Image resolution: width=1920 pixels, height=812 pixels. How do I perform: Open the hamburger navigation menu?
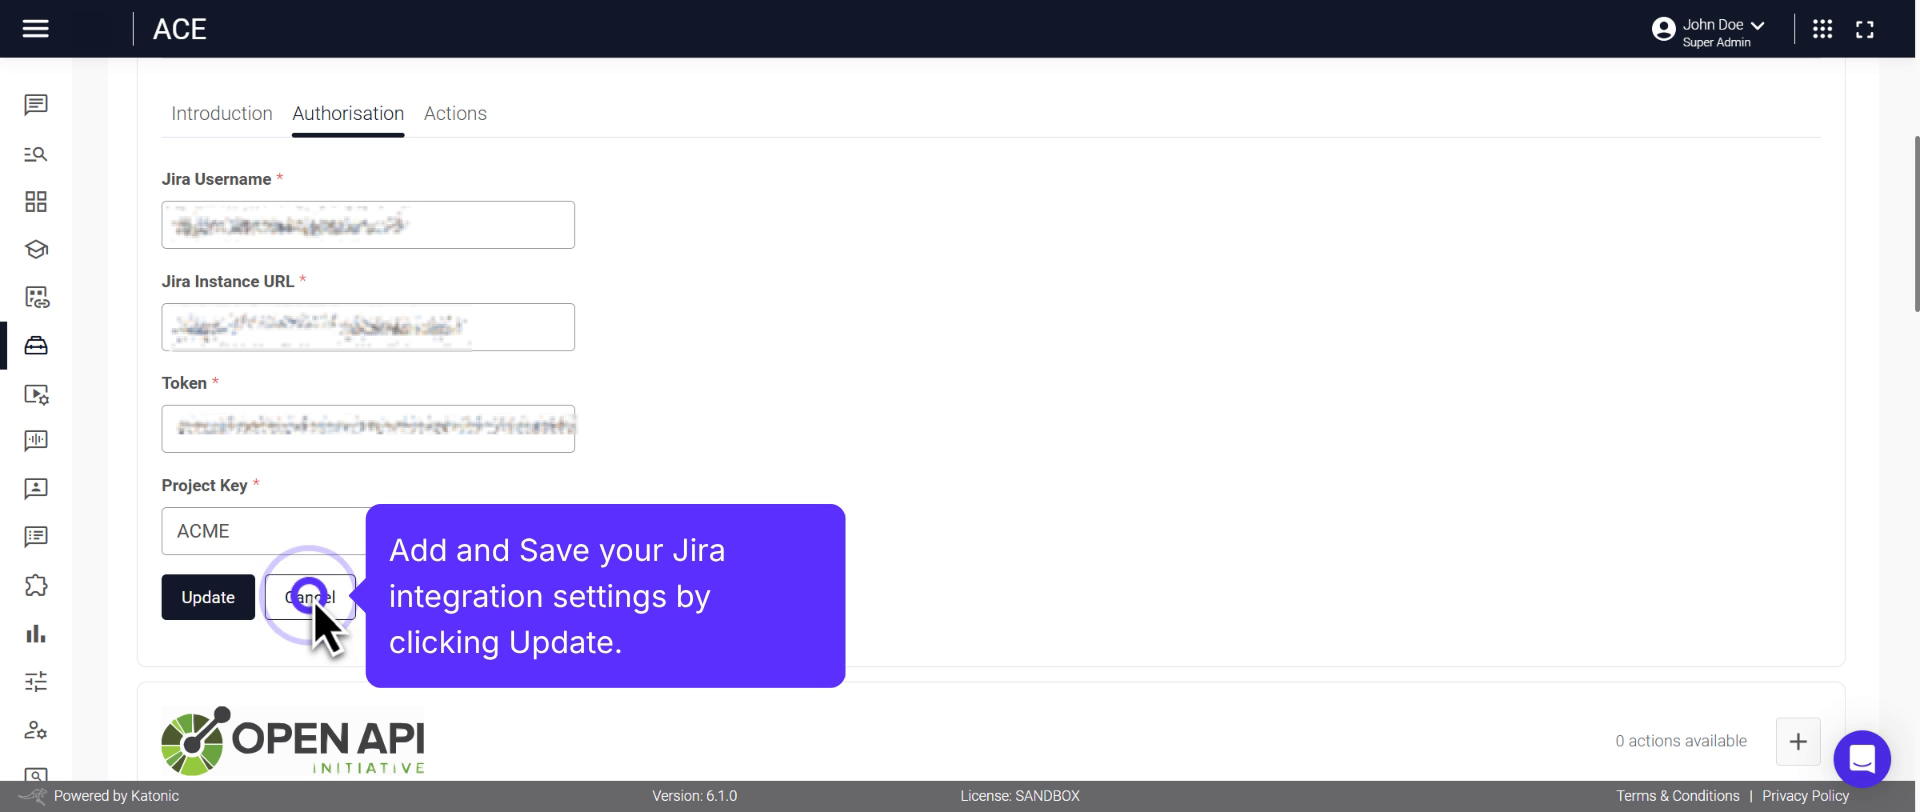point(35,29)
